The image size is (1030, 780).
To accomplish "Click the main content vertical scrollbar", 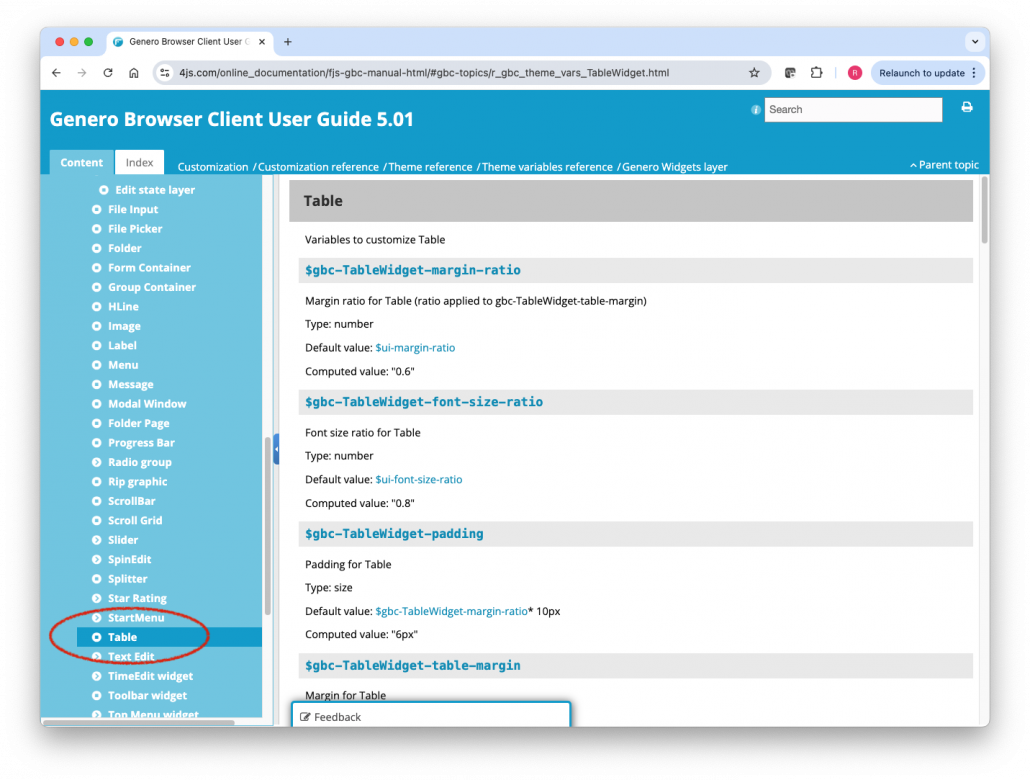I will [x=985, y=210].
